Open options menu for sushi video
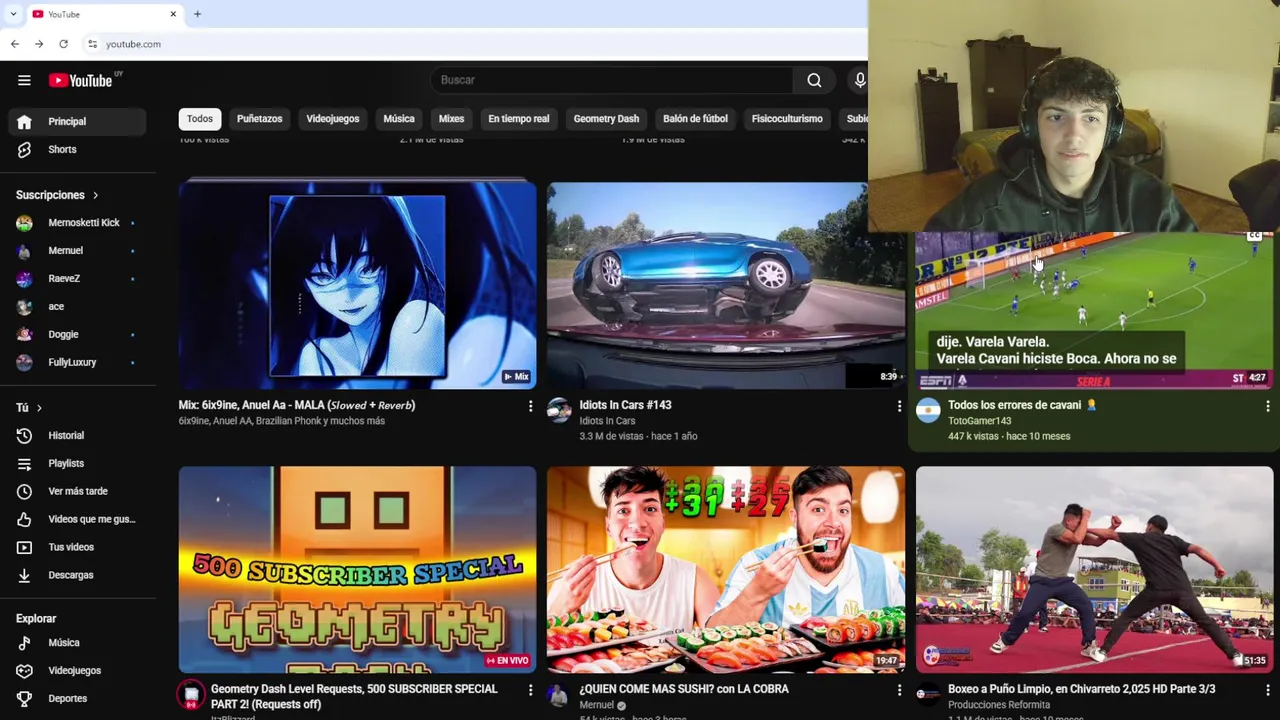This screenshot has width=1280, height=720. [898, 690]
